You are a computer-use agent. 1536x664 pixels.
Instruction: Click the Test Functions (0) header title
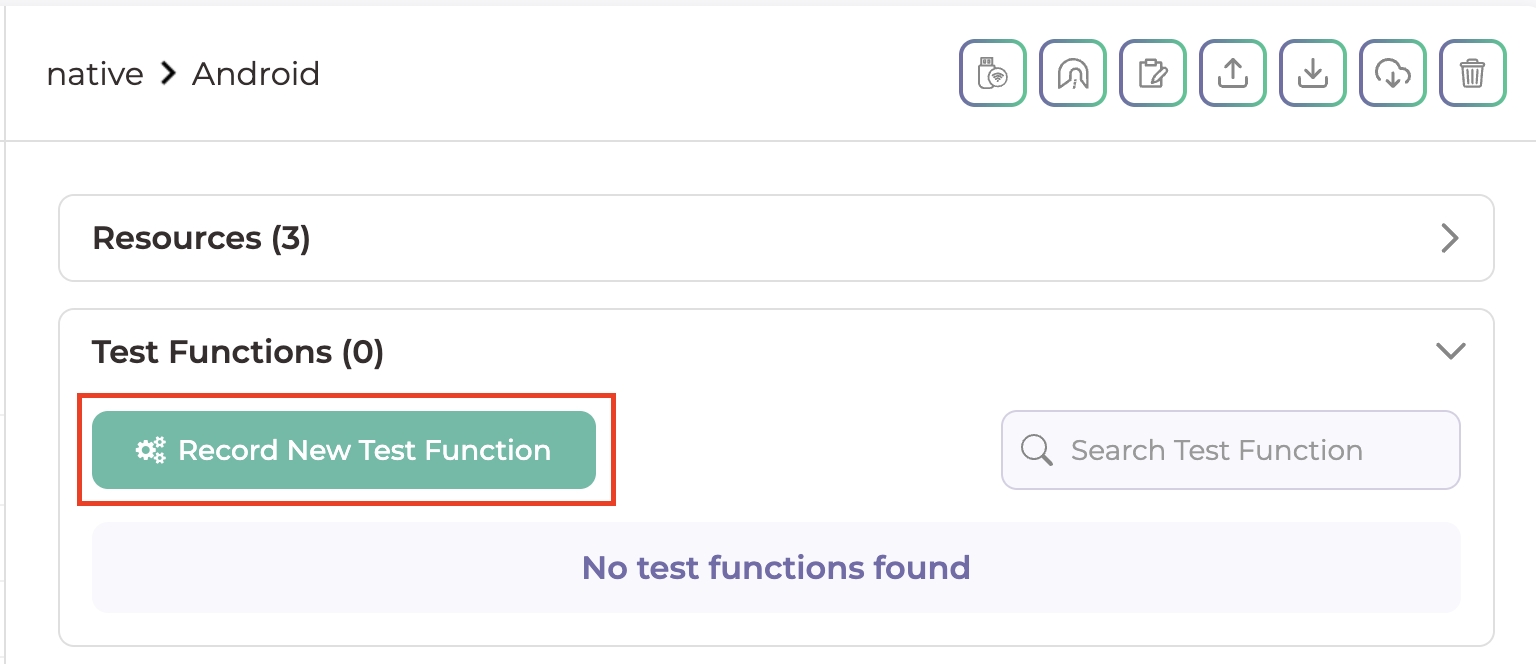(x=238, y=352)
